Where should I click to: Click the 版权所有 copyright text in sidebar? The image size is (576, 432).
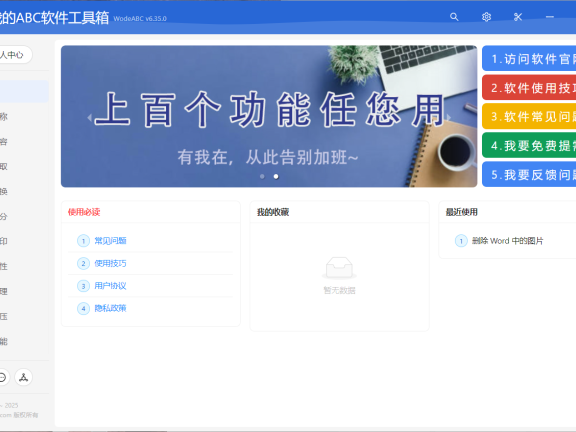pos(26,415)
